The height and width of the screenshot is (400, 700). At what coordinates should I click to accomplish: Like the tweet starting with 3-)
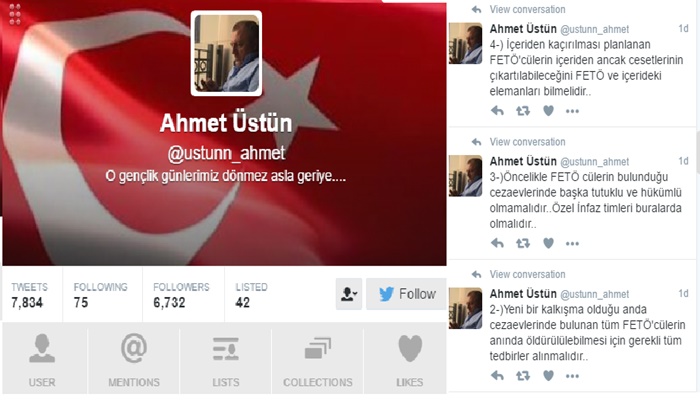click(x=548, y=243)
